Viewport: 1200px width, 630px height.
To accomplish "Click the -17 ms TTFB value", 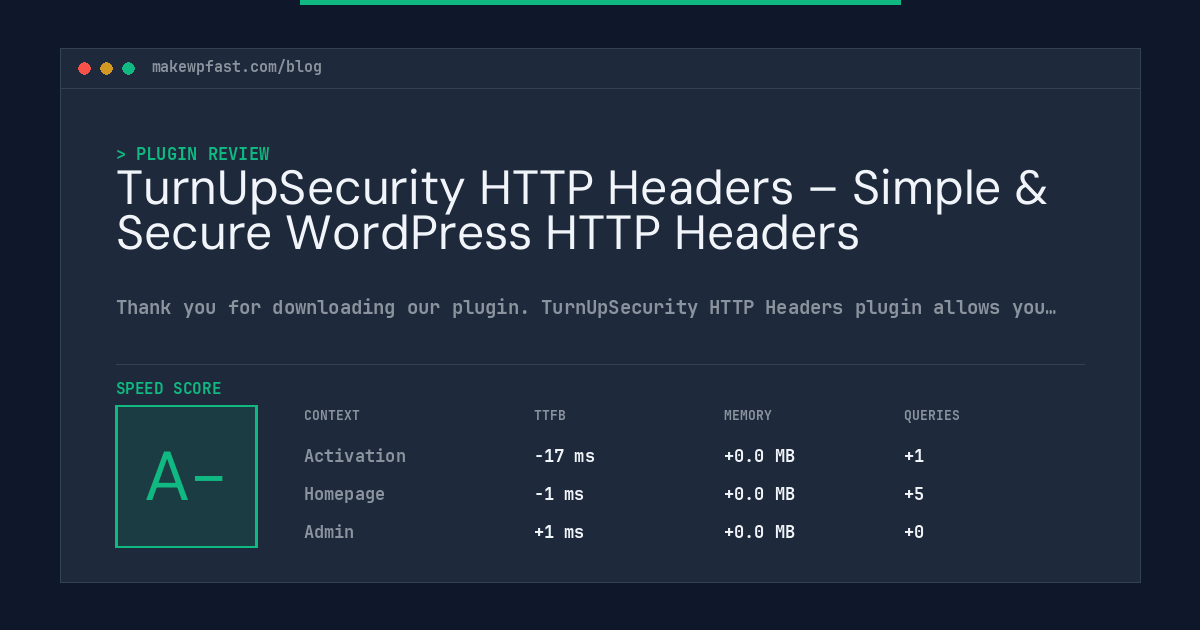I will click(564, 456).
